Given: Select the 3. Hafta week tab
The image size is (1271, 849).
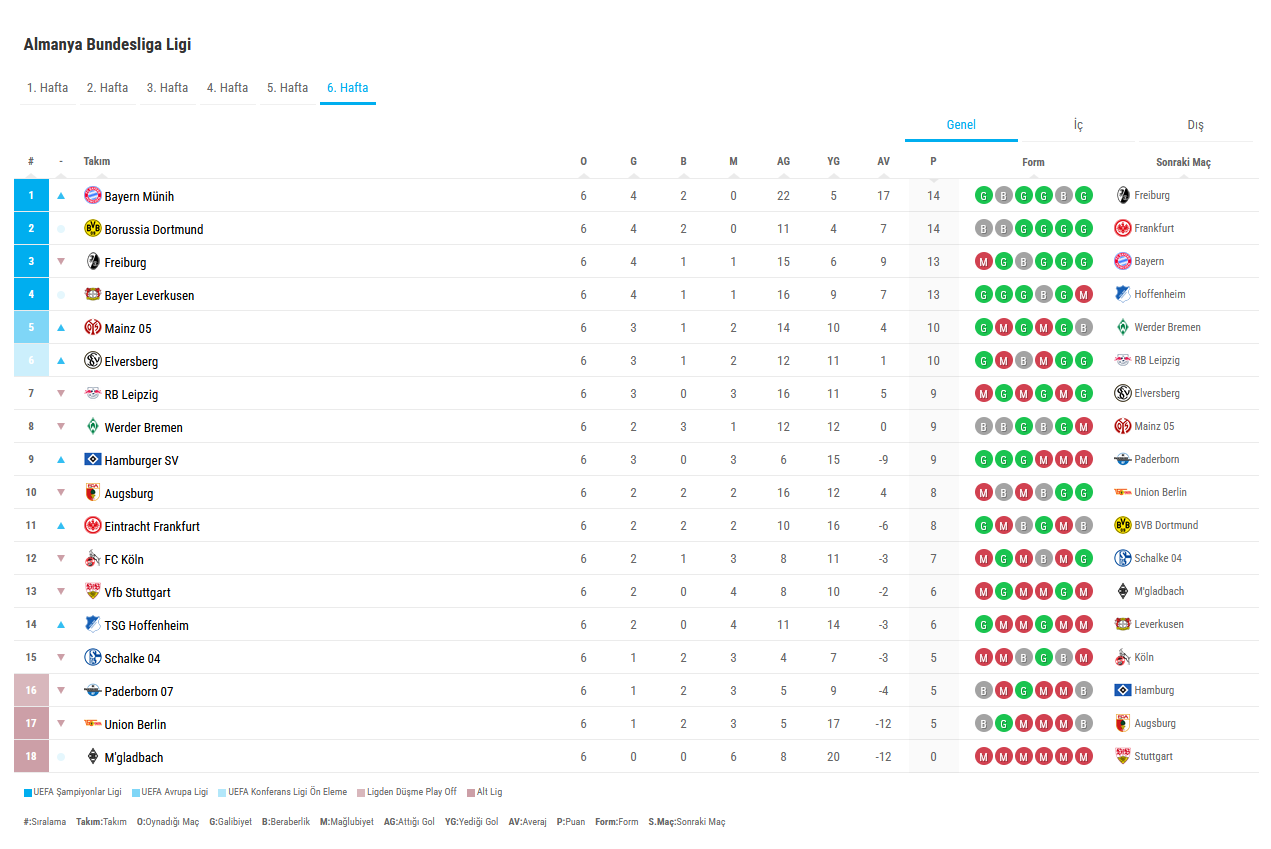Looking at the screenshot, I should coord(168,88).
